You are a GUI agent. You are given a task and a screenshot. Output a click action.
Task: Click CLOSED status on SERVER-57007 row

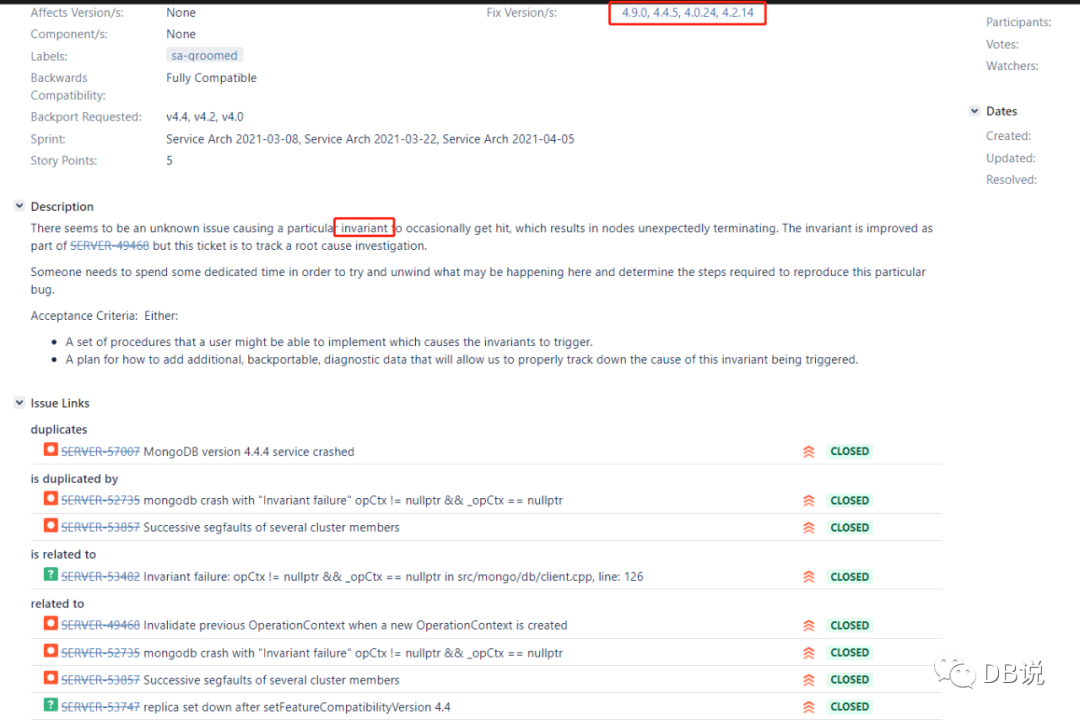(x=849, y=451)
